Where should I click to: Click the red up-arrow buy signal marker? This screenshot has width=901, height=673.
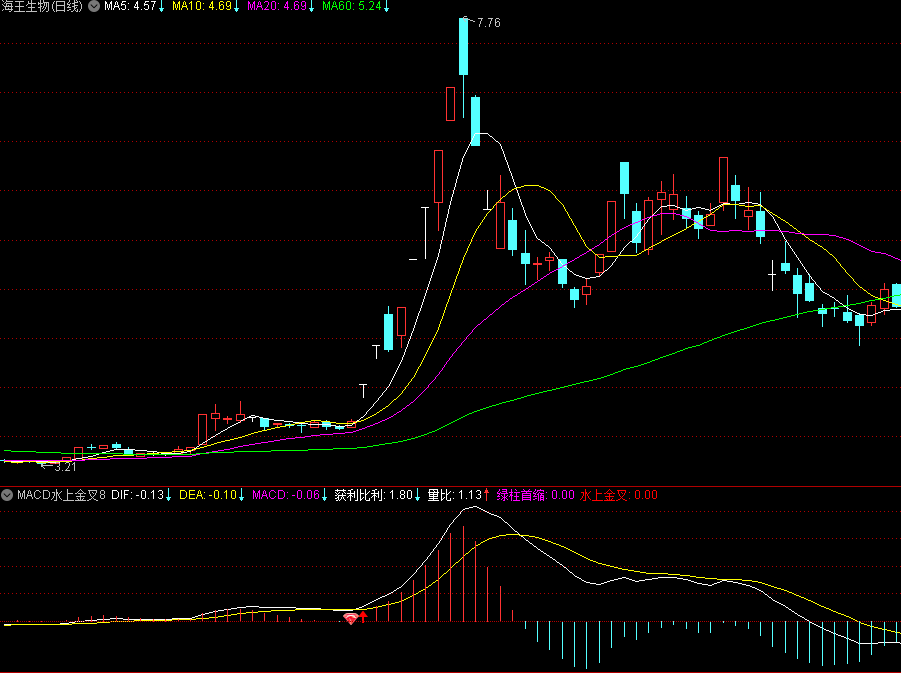(364, 618)
